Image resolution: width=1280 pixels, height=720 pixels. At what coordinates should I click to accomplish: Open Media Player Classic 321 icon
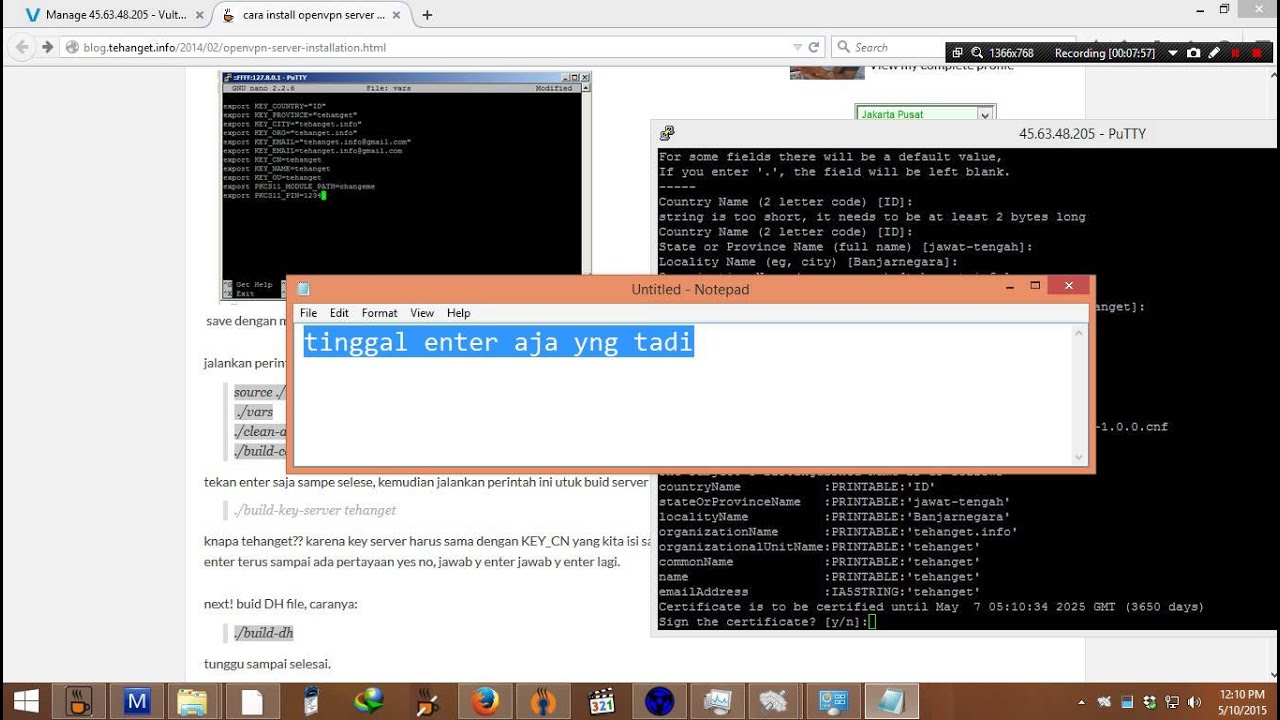[x=601, y=701]
